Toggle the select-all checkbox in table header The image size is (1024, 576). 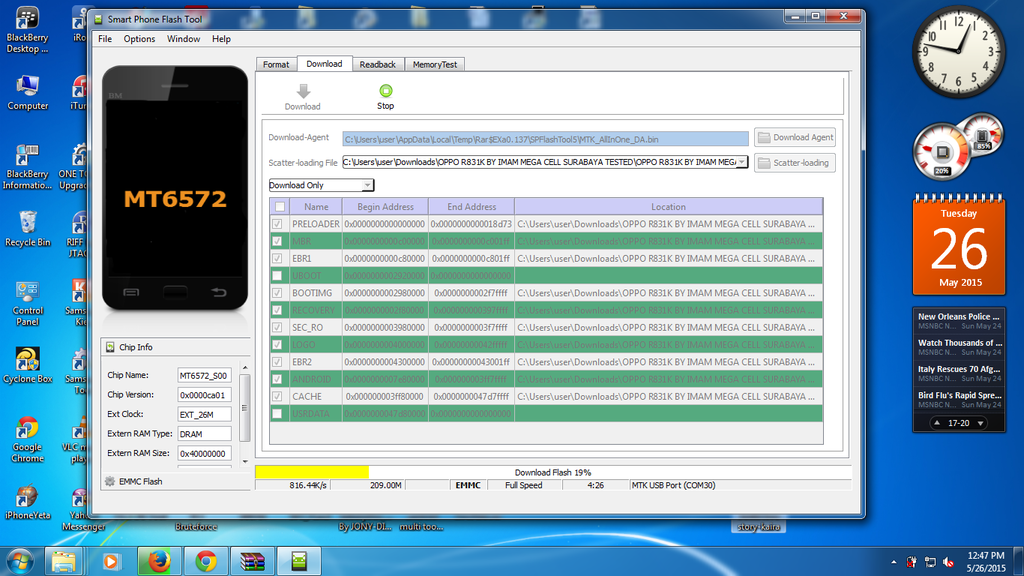point(279,207)
